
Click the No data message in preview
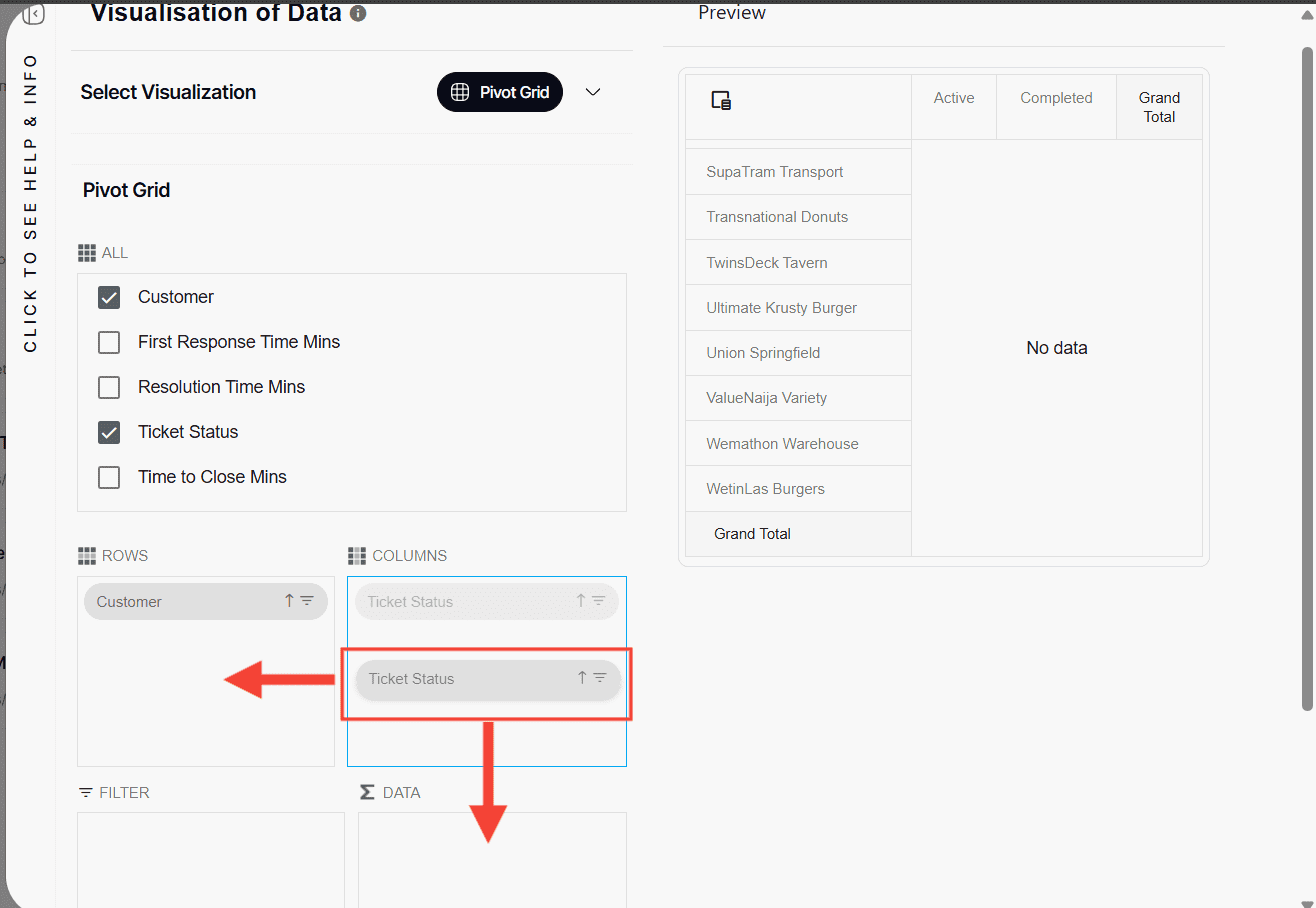tap(1057, 348)
